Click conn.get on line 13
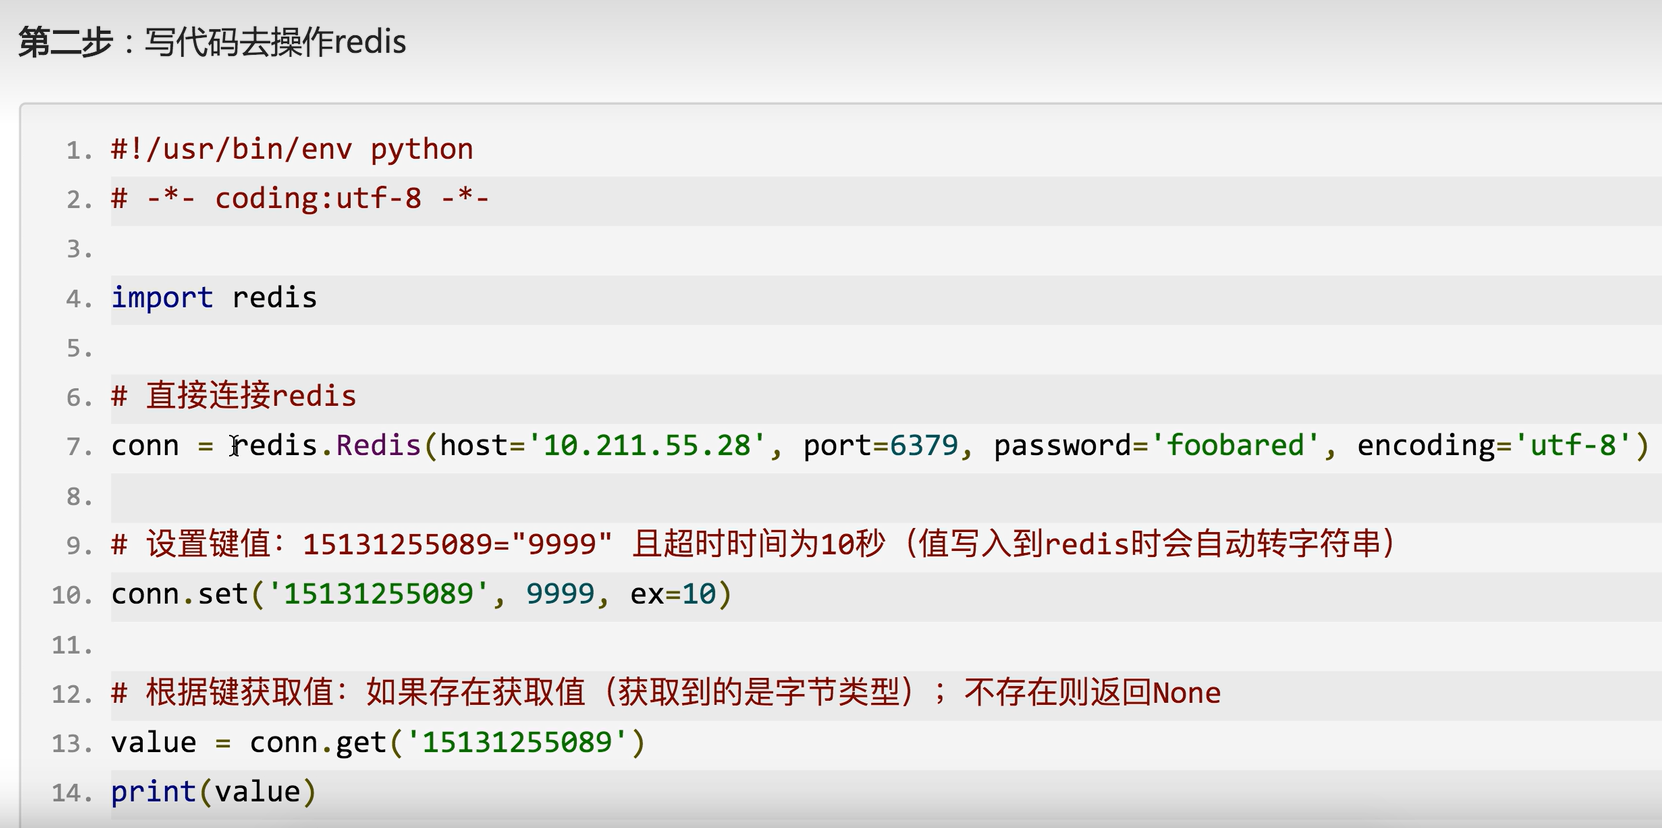This screenshot has height=828, width=1662. click(x=318, y=743)
